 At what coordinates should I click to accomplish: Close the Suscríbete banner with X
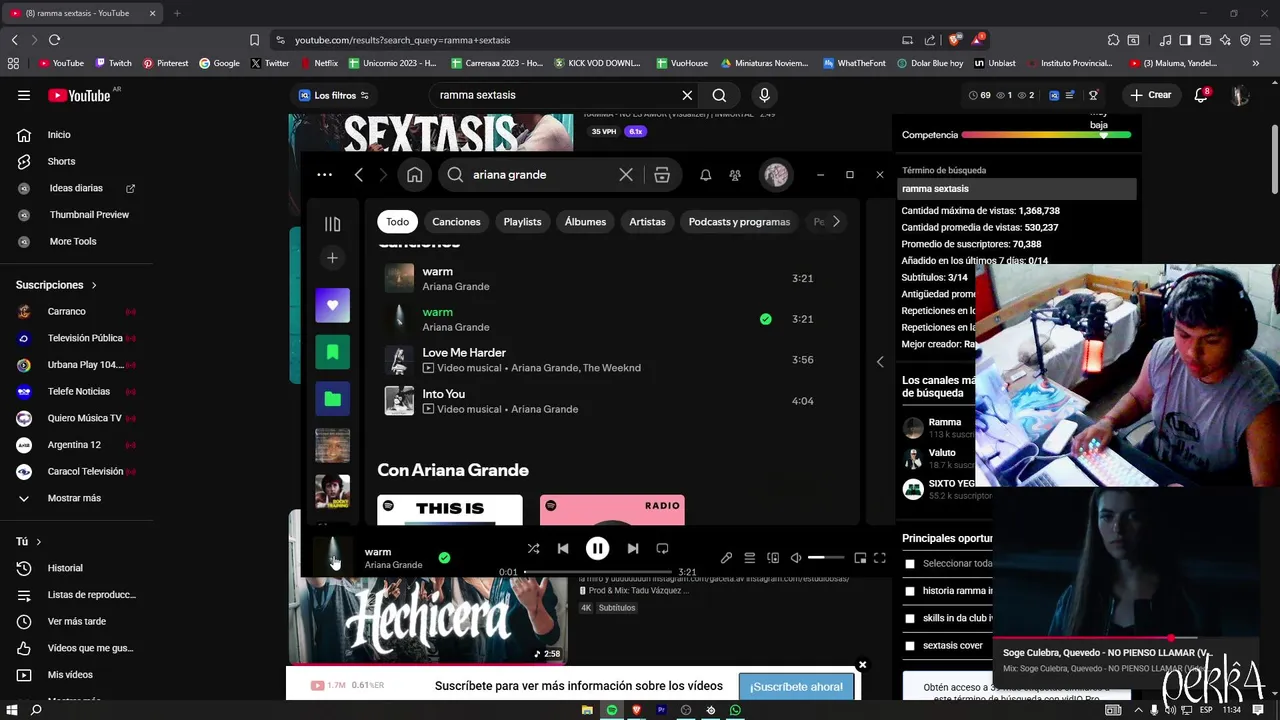tap(862, 664)
